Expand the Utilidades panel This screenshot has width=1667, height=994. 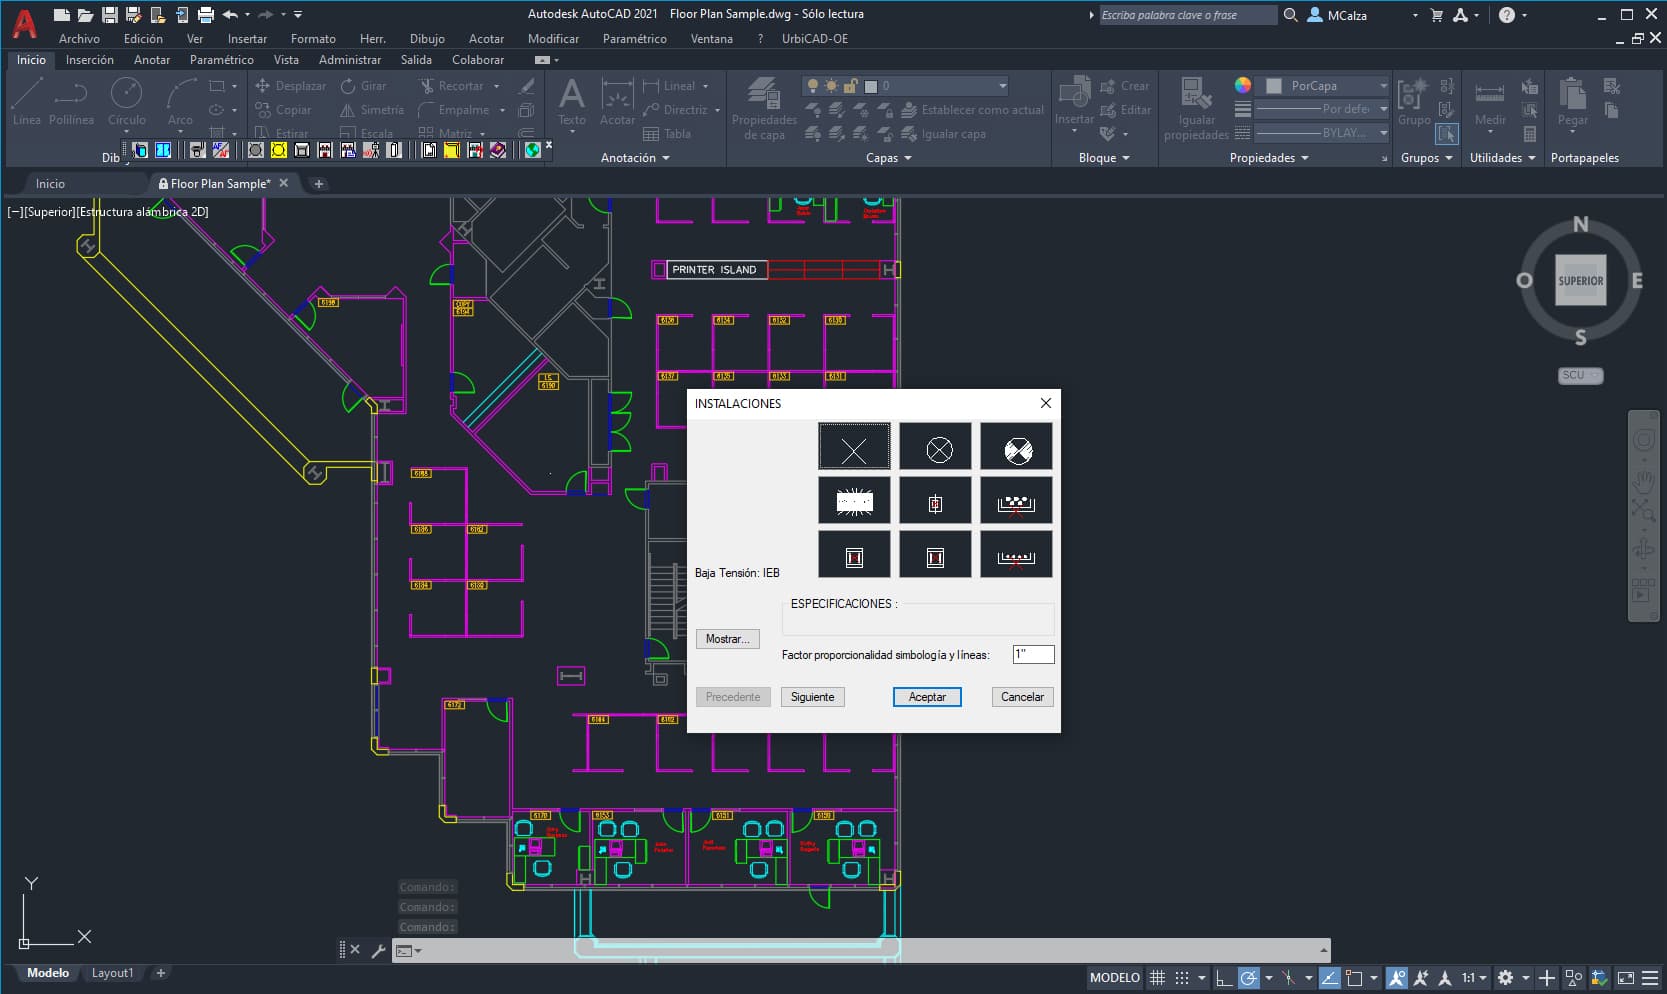click(1502, 158)
